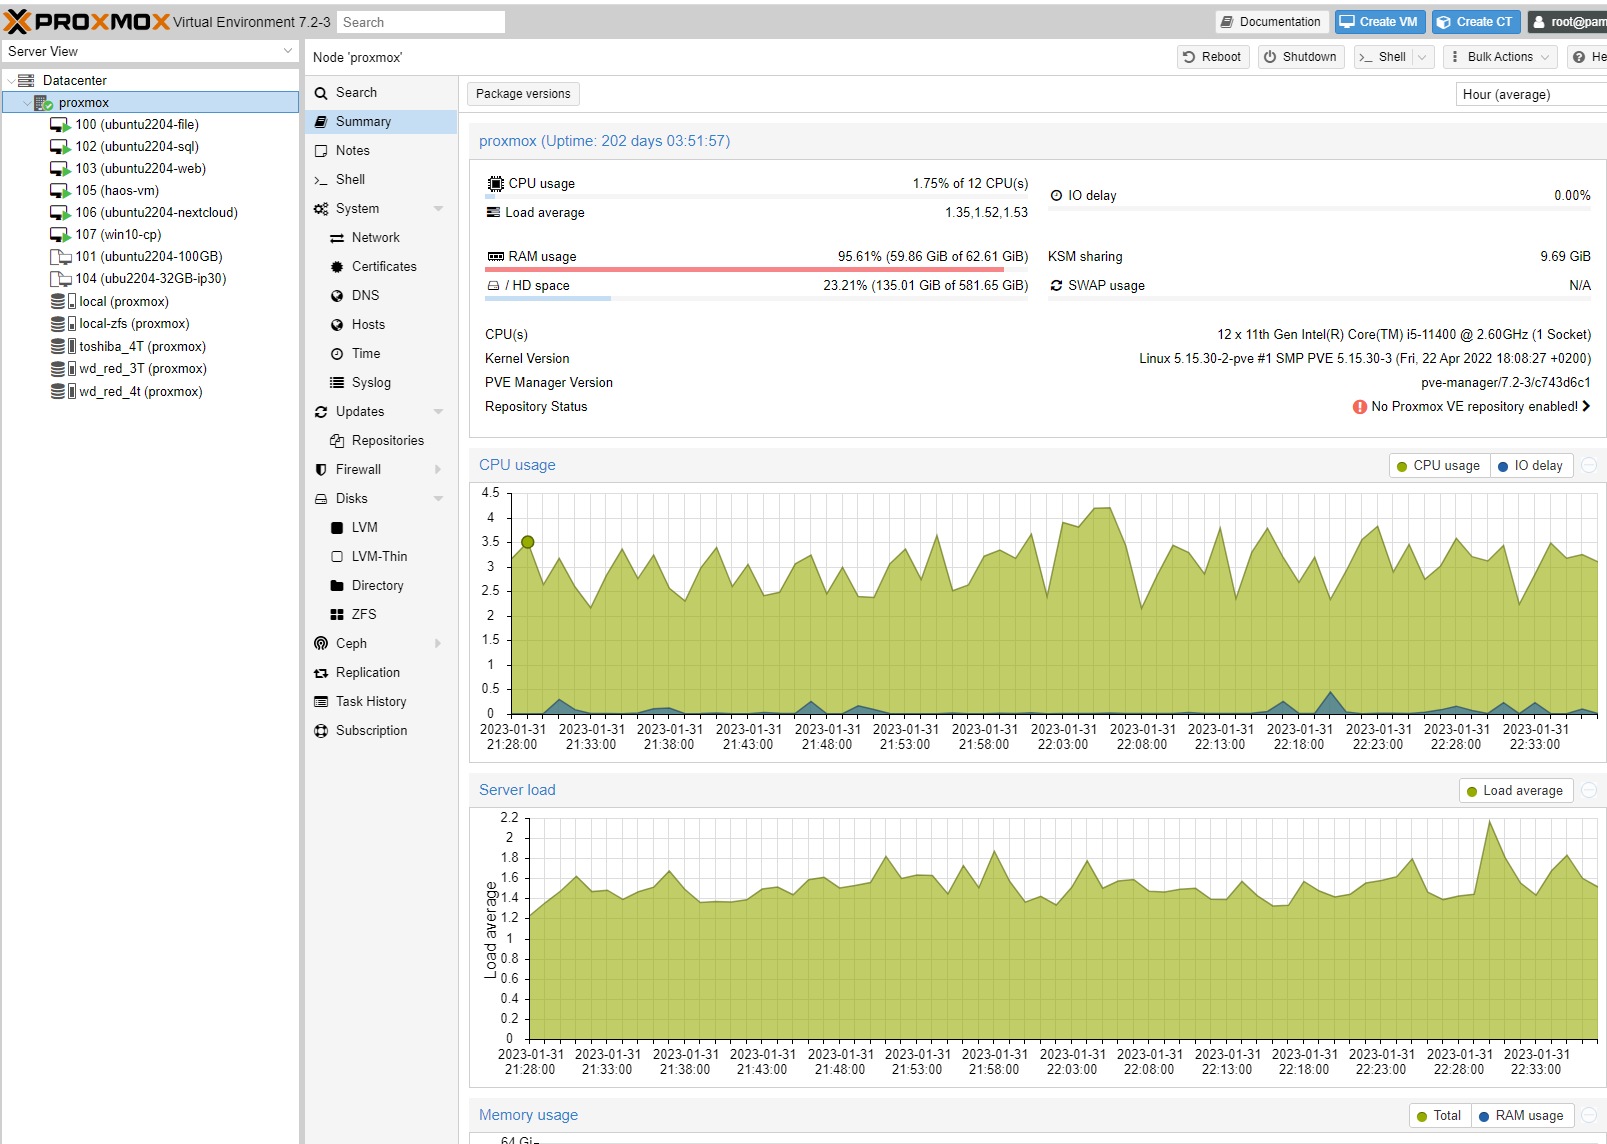This screenshot has height=1144, width=1607.
Task: Click the top Search input field
Action: pyautogui.click(x=420, y=22)
